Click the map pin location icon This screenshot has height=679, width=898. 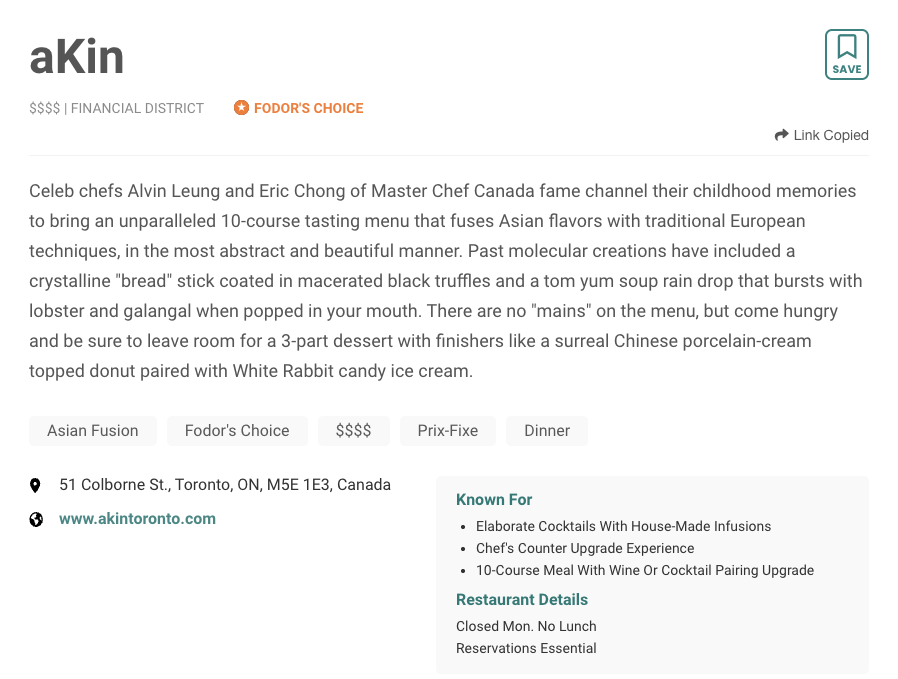point(36,485)
